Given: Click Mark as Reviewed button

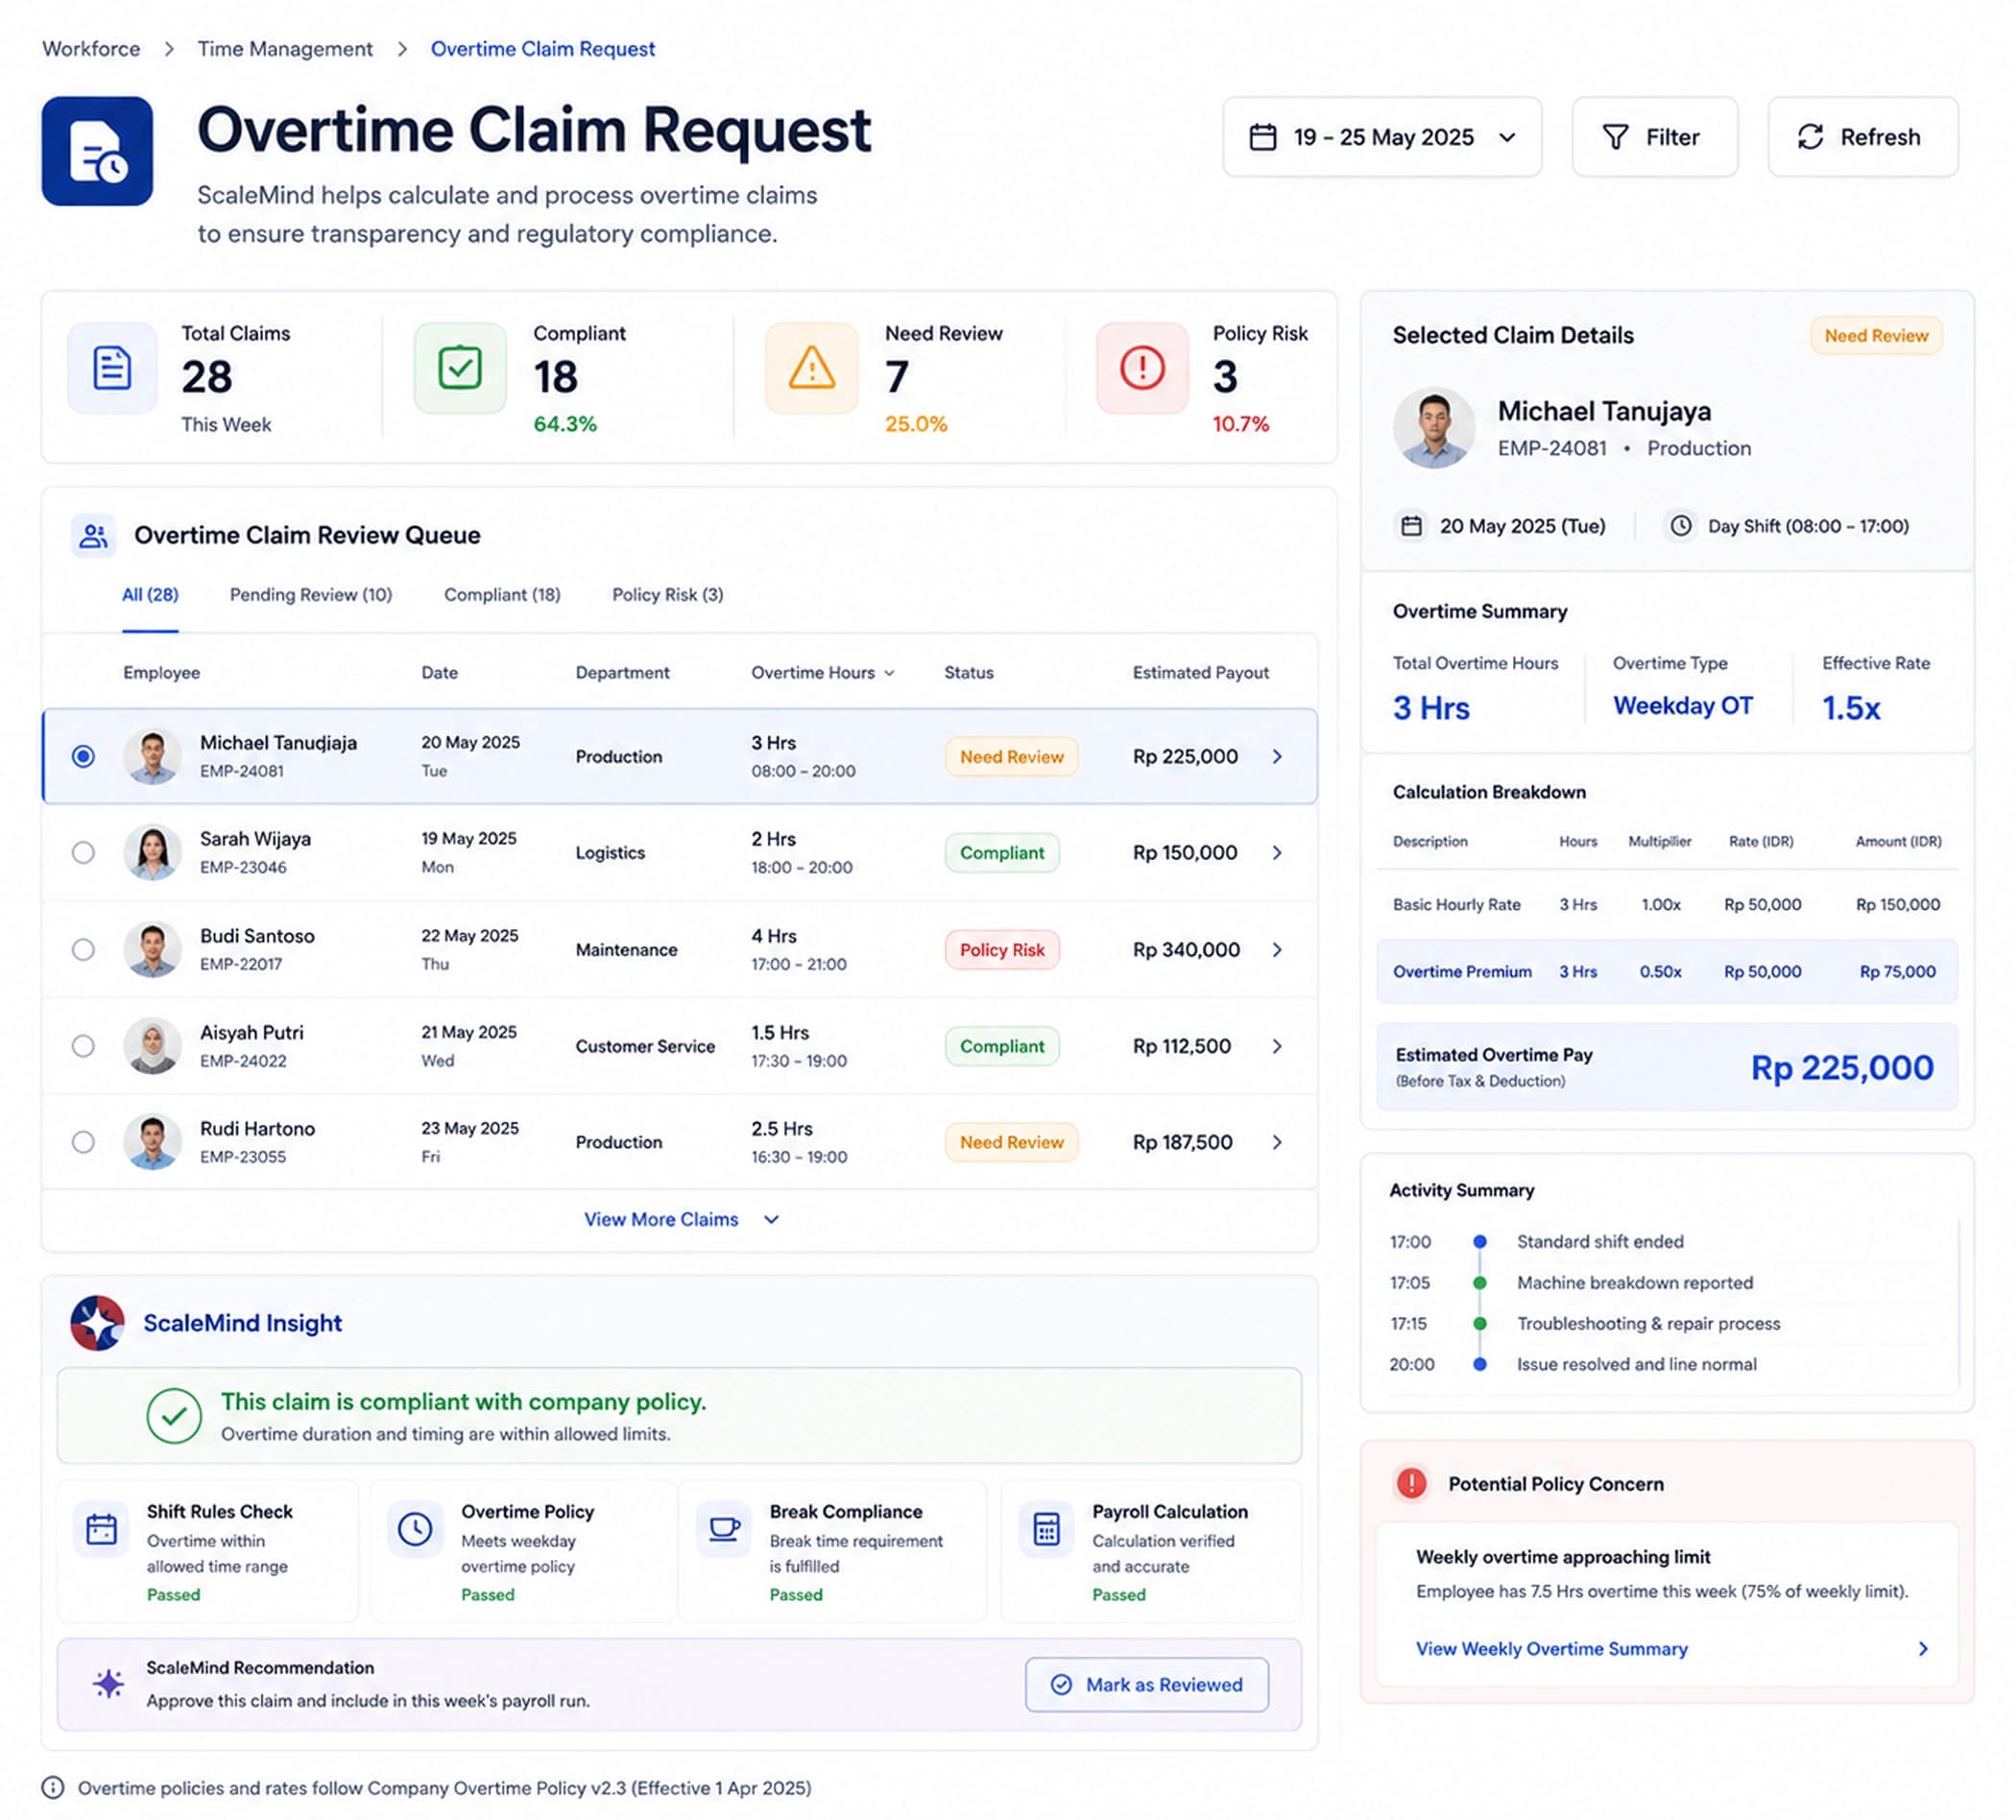Looking at the screenshot, I should tap(1147, 1684).
